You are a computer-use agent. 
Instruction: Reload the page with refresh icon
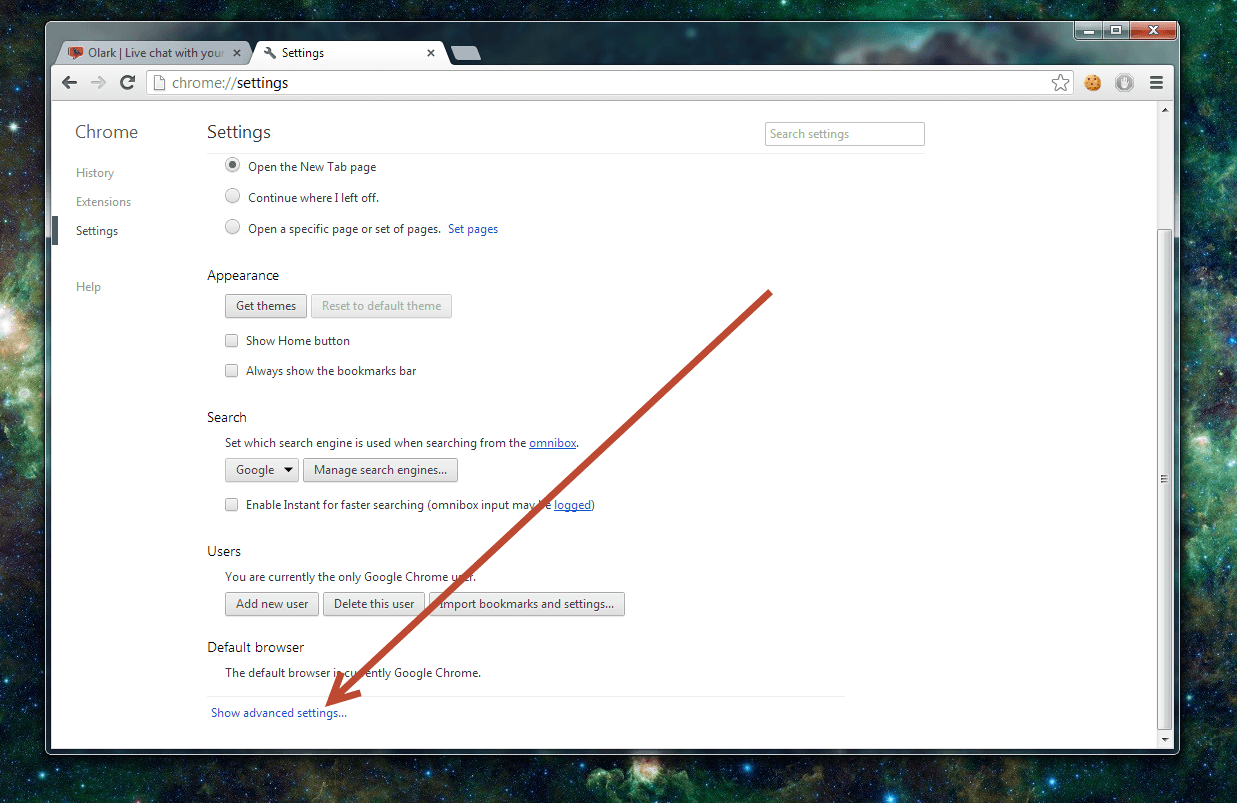point(127,83)
